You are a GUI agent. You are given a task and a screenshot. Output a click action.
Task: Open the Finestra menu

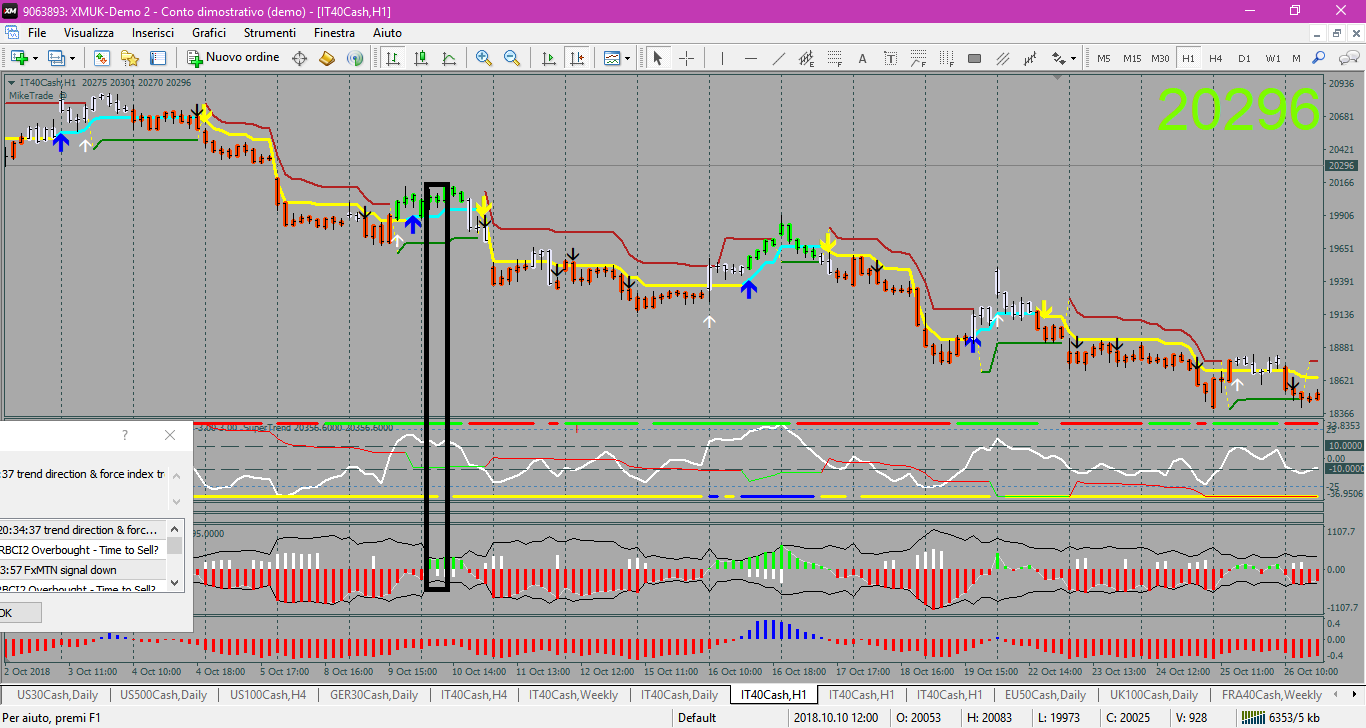[x=334, y=33]
